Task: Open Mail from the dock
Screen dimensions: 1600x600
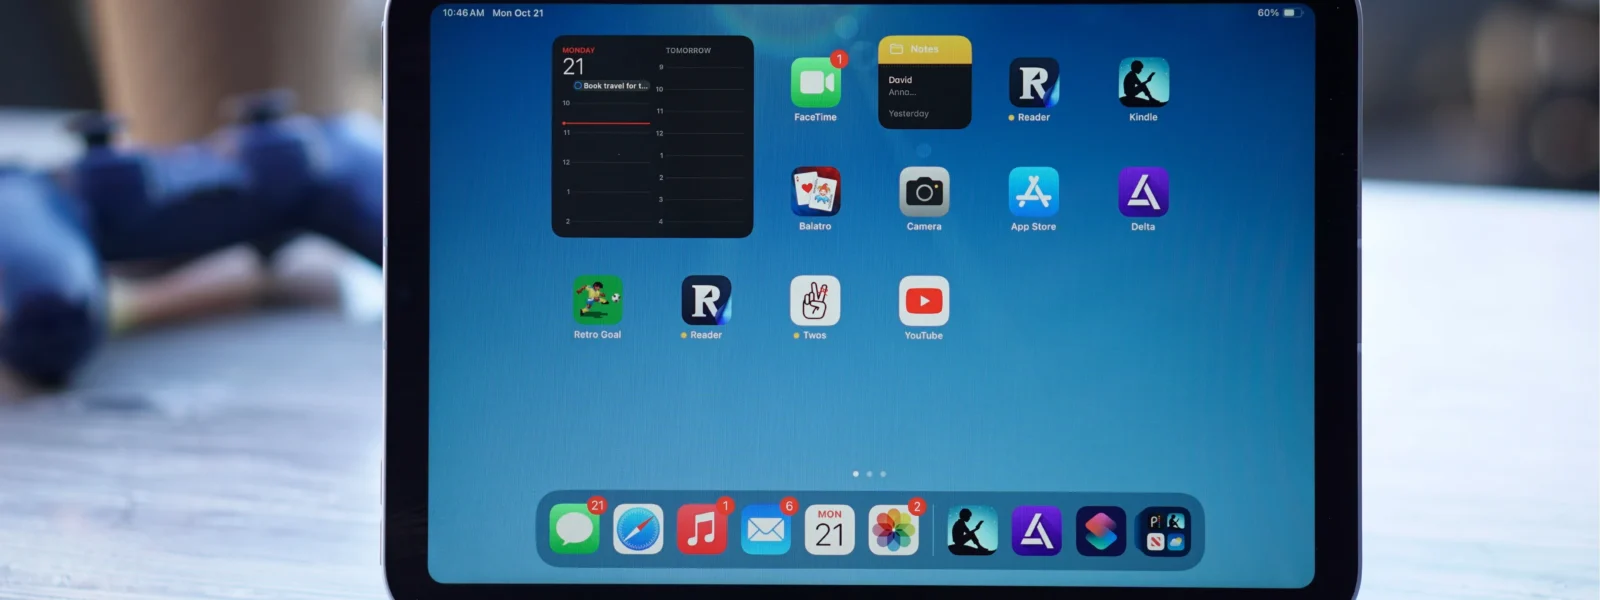Action: (x=766, y=529)
